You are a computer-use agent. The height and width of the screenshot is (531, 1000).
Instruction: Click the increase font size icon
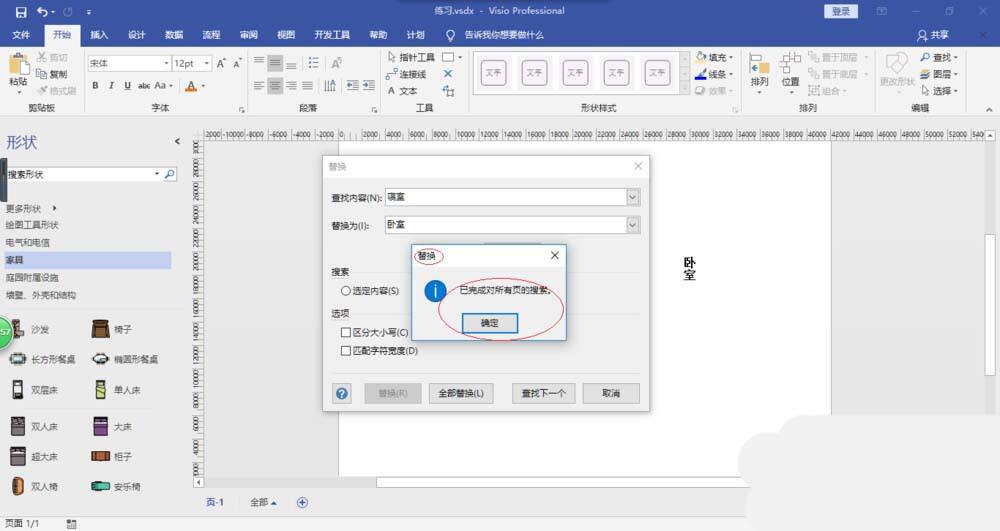[221, 63]
